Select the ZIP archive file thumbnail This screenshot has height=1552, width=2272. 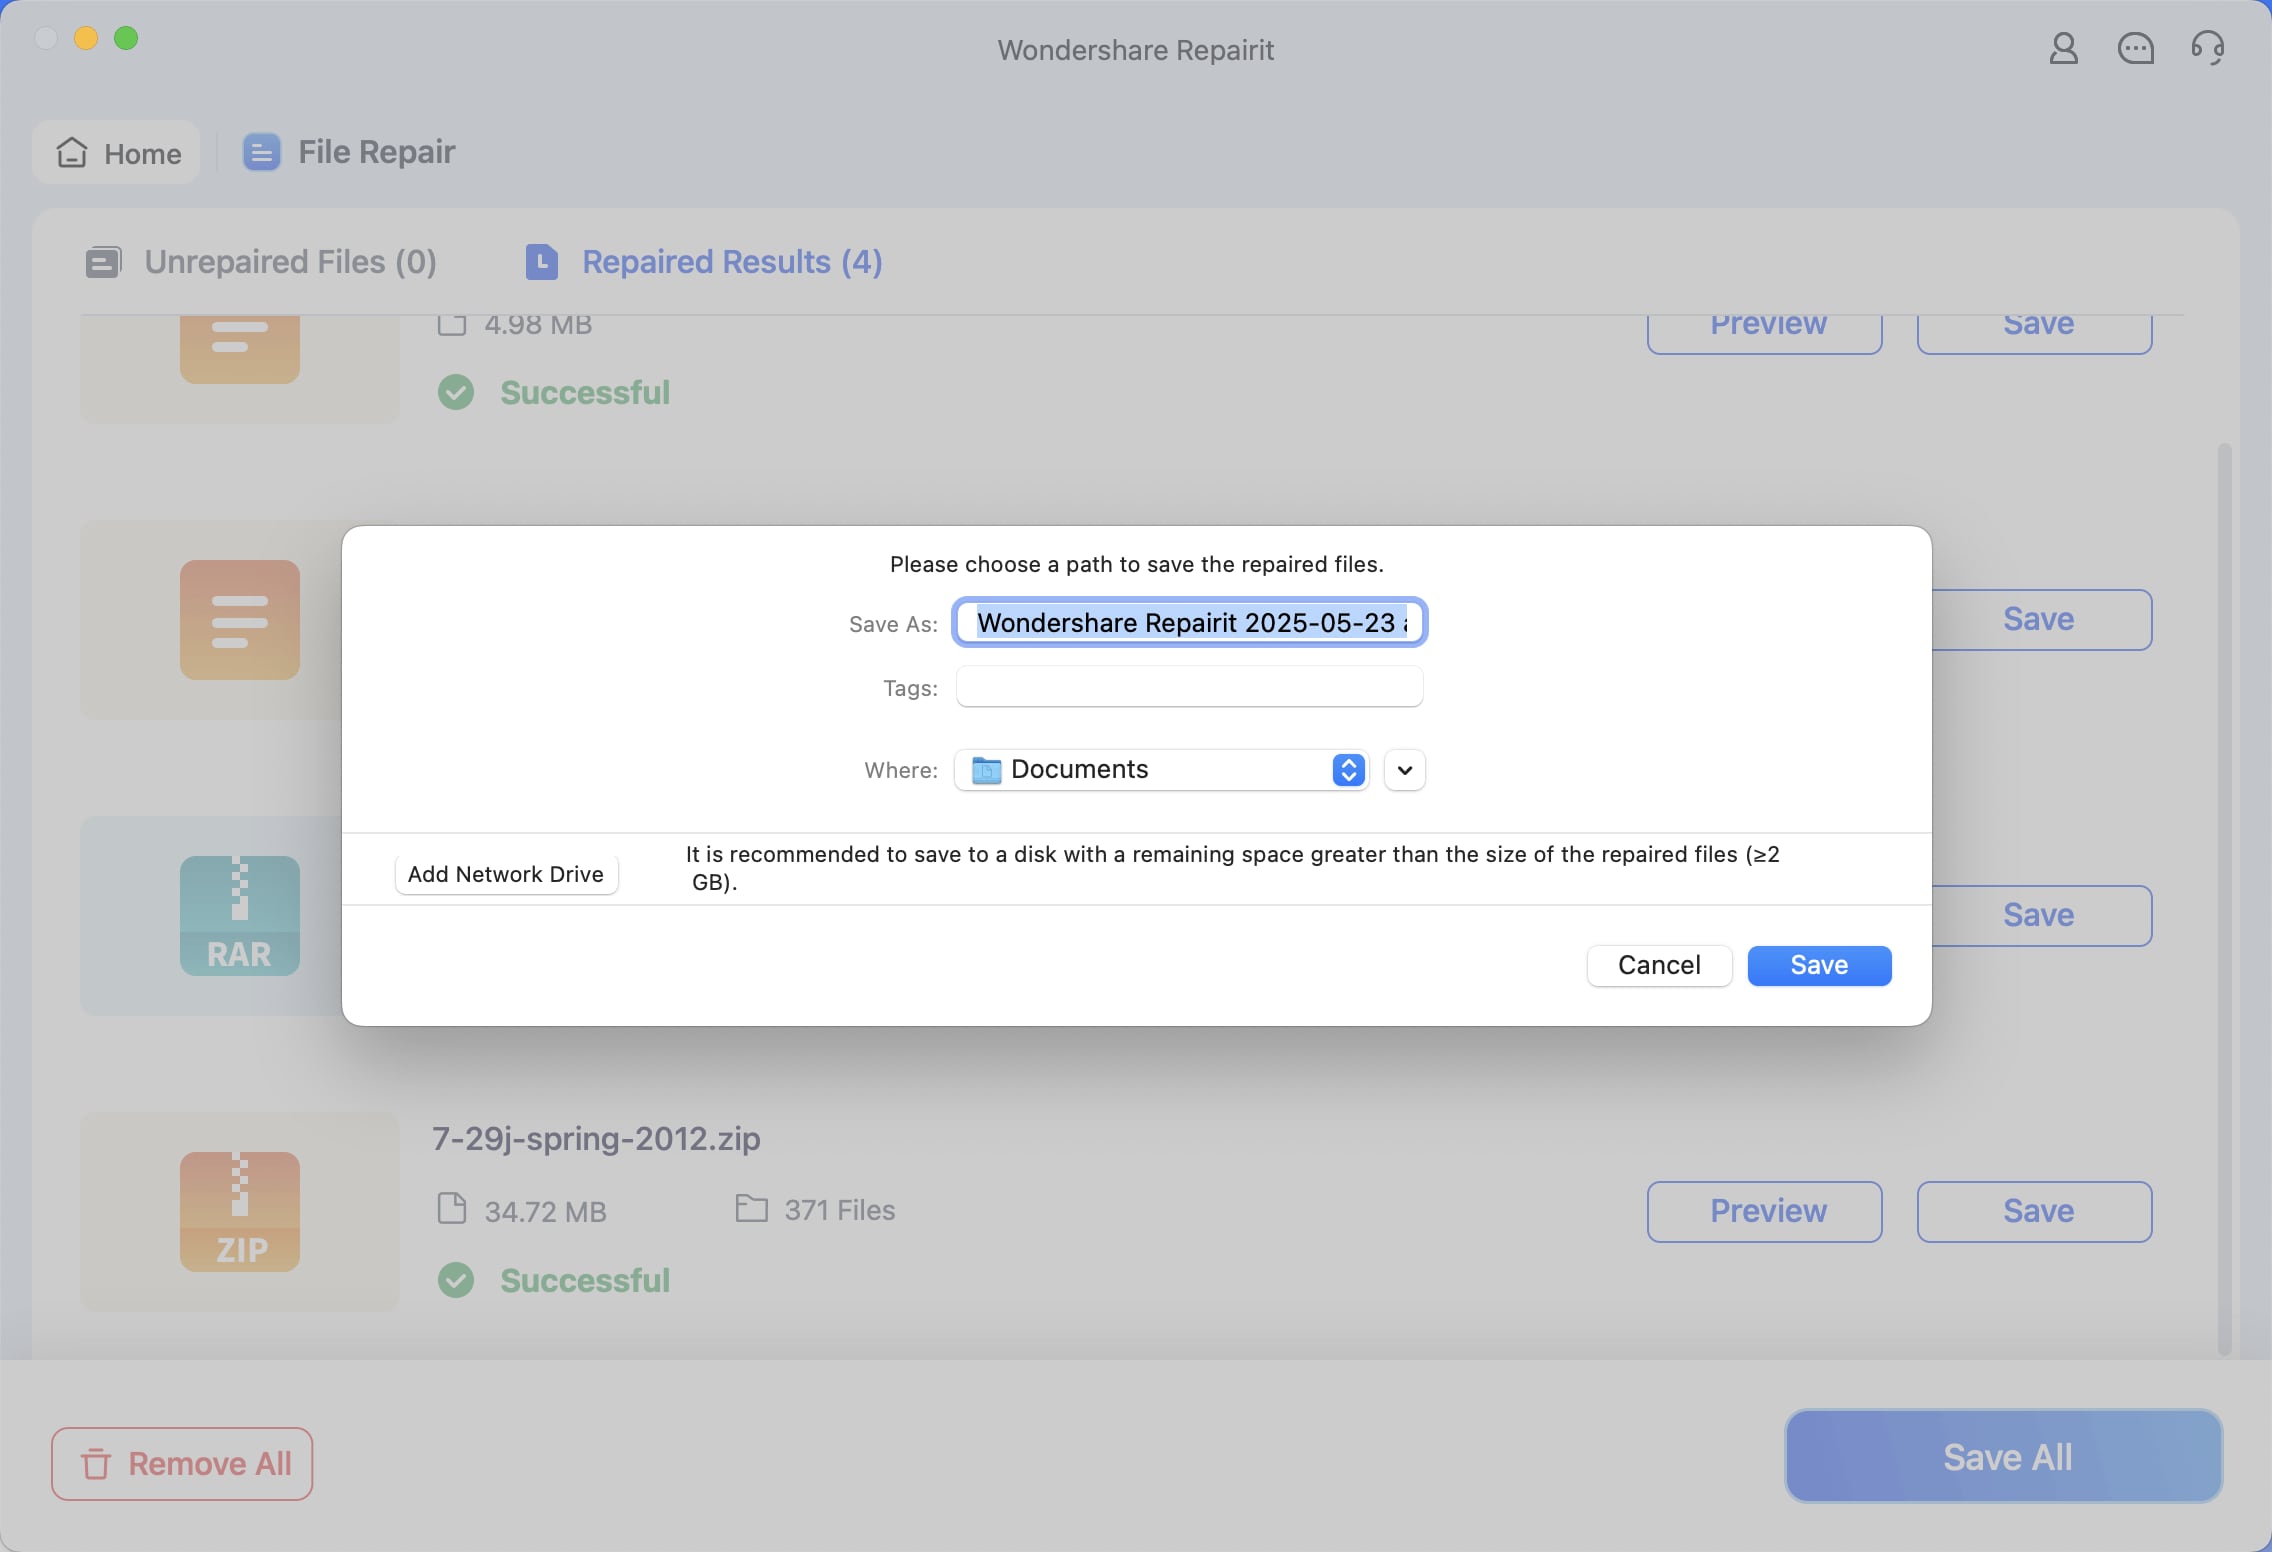pos(240,1211)
